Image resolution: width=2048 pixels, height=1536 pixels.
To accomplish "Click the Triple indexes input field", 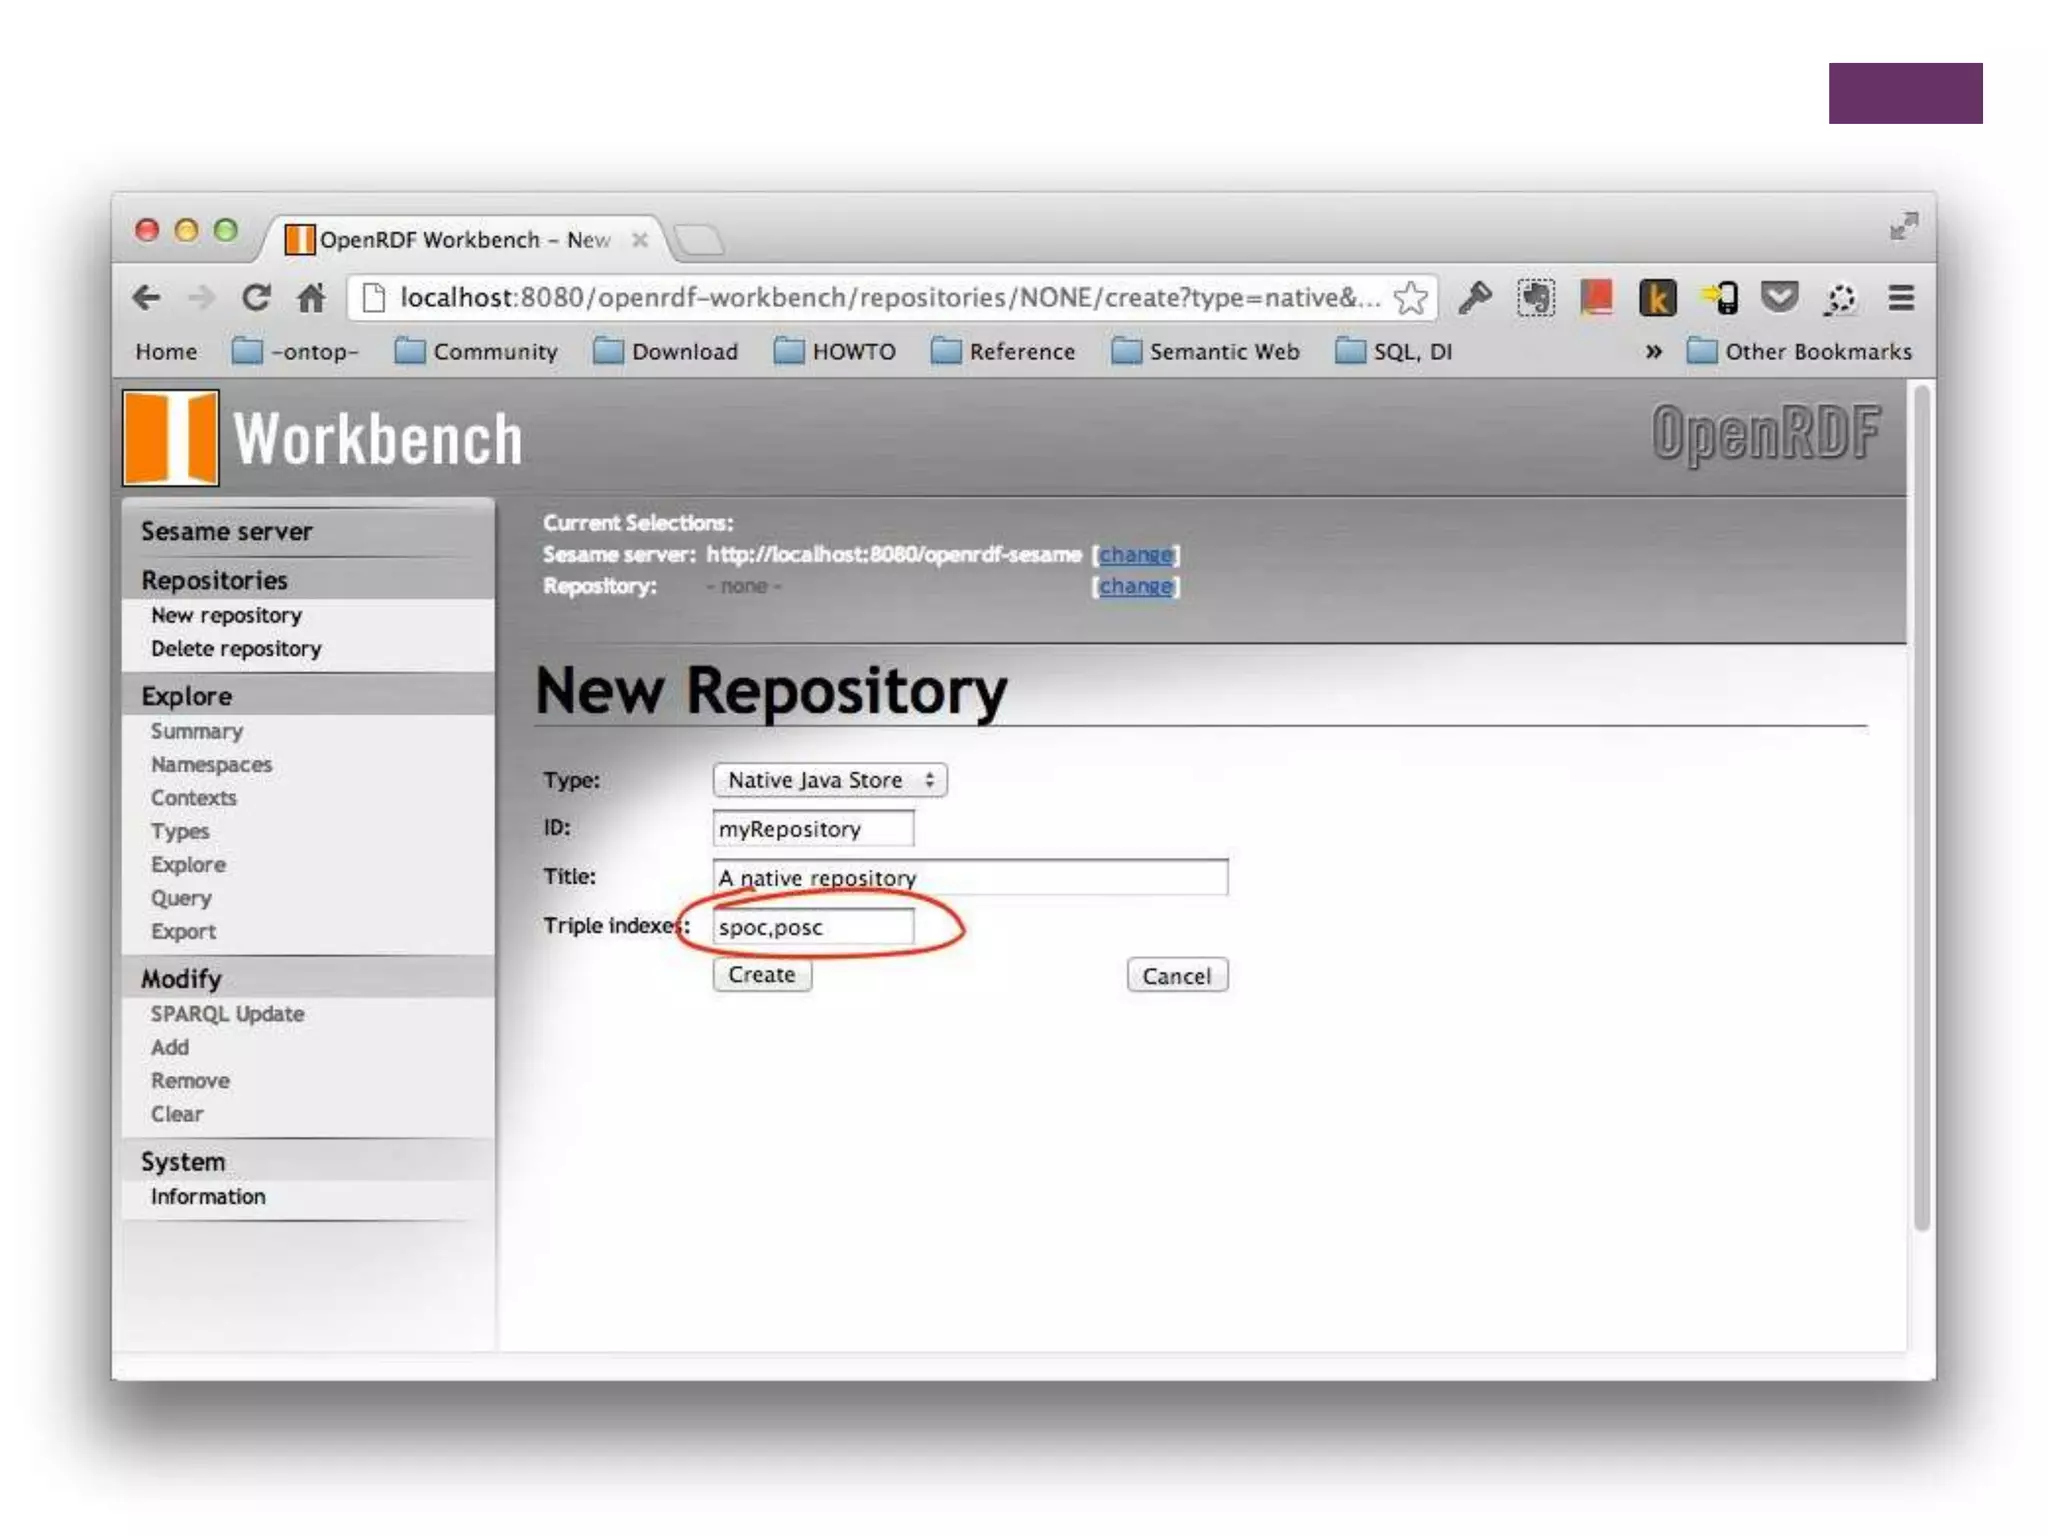I will [x=812, y=927].
